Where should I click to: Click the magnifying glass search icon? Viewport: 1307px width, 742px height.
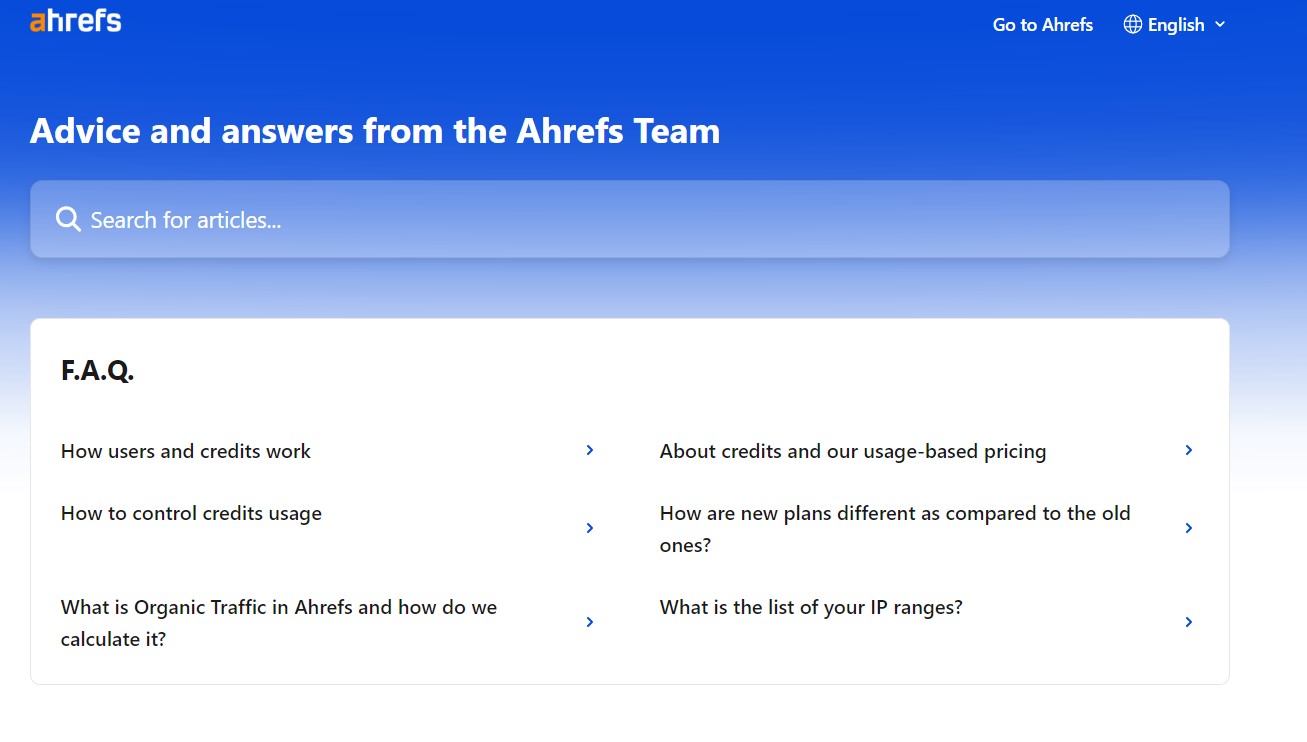pos(68,219)
